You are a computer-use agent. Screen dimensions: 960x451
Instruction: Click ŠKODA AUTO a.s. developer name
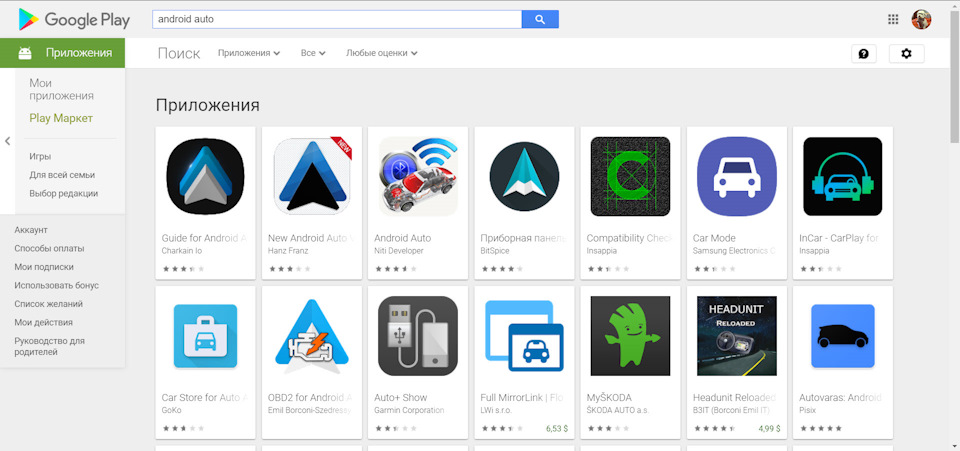click(618, 410)
